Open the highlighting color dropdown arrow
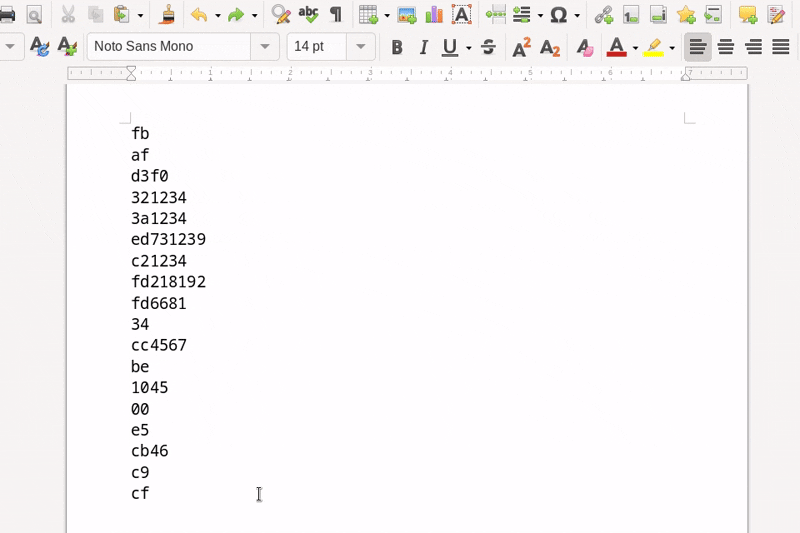Image resolution: width=800 pixels, height=533 pixels. [x=672, y=47]
